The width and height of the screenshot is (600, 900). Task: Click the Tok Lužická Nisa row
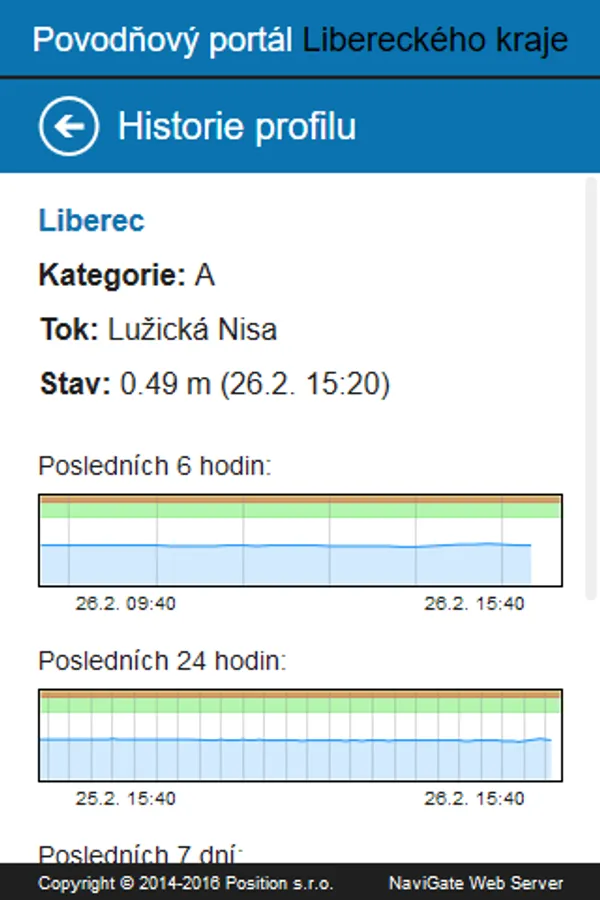(x=159, y=330)
